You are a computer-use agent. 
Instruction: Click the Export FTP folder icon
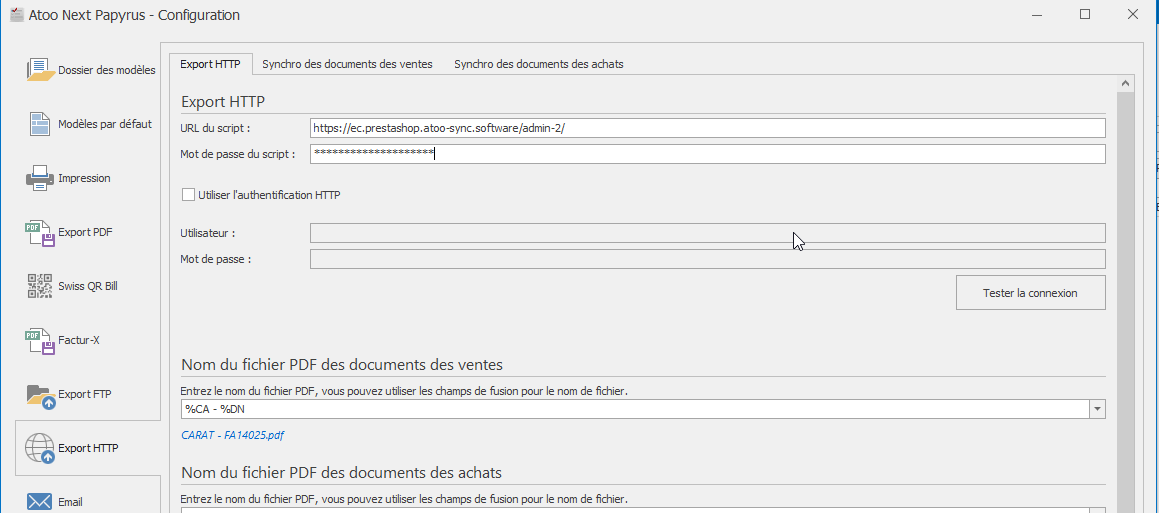click(x=40, y=394)
